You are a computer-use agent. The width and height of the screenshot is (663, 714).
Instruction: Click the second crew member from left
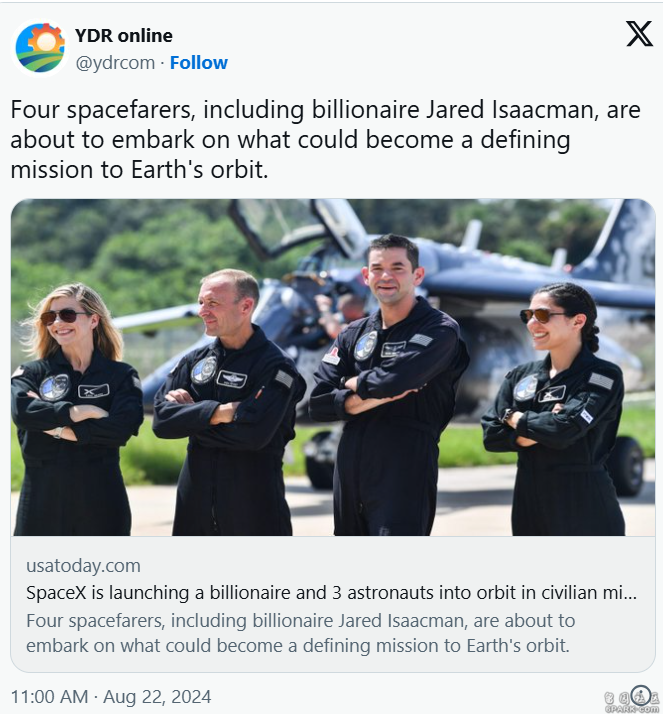click(229, 402)
